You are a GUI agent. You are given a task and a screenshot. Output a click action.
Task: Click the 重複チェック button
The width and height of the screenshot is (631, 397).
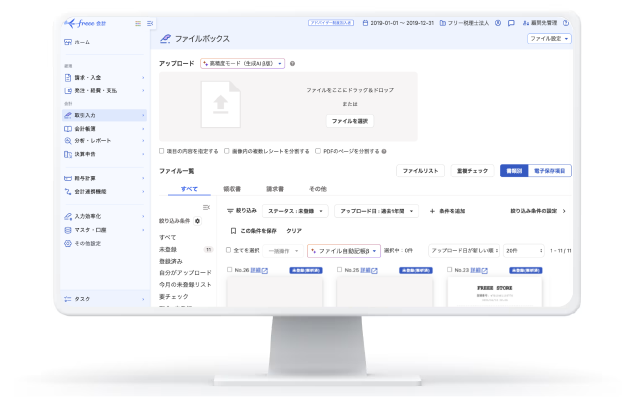[x=472, y=171]
